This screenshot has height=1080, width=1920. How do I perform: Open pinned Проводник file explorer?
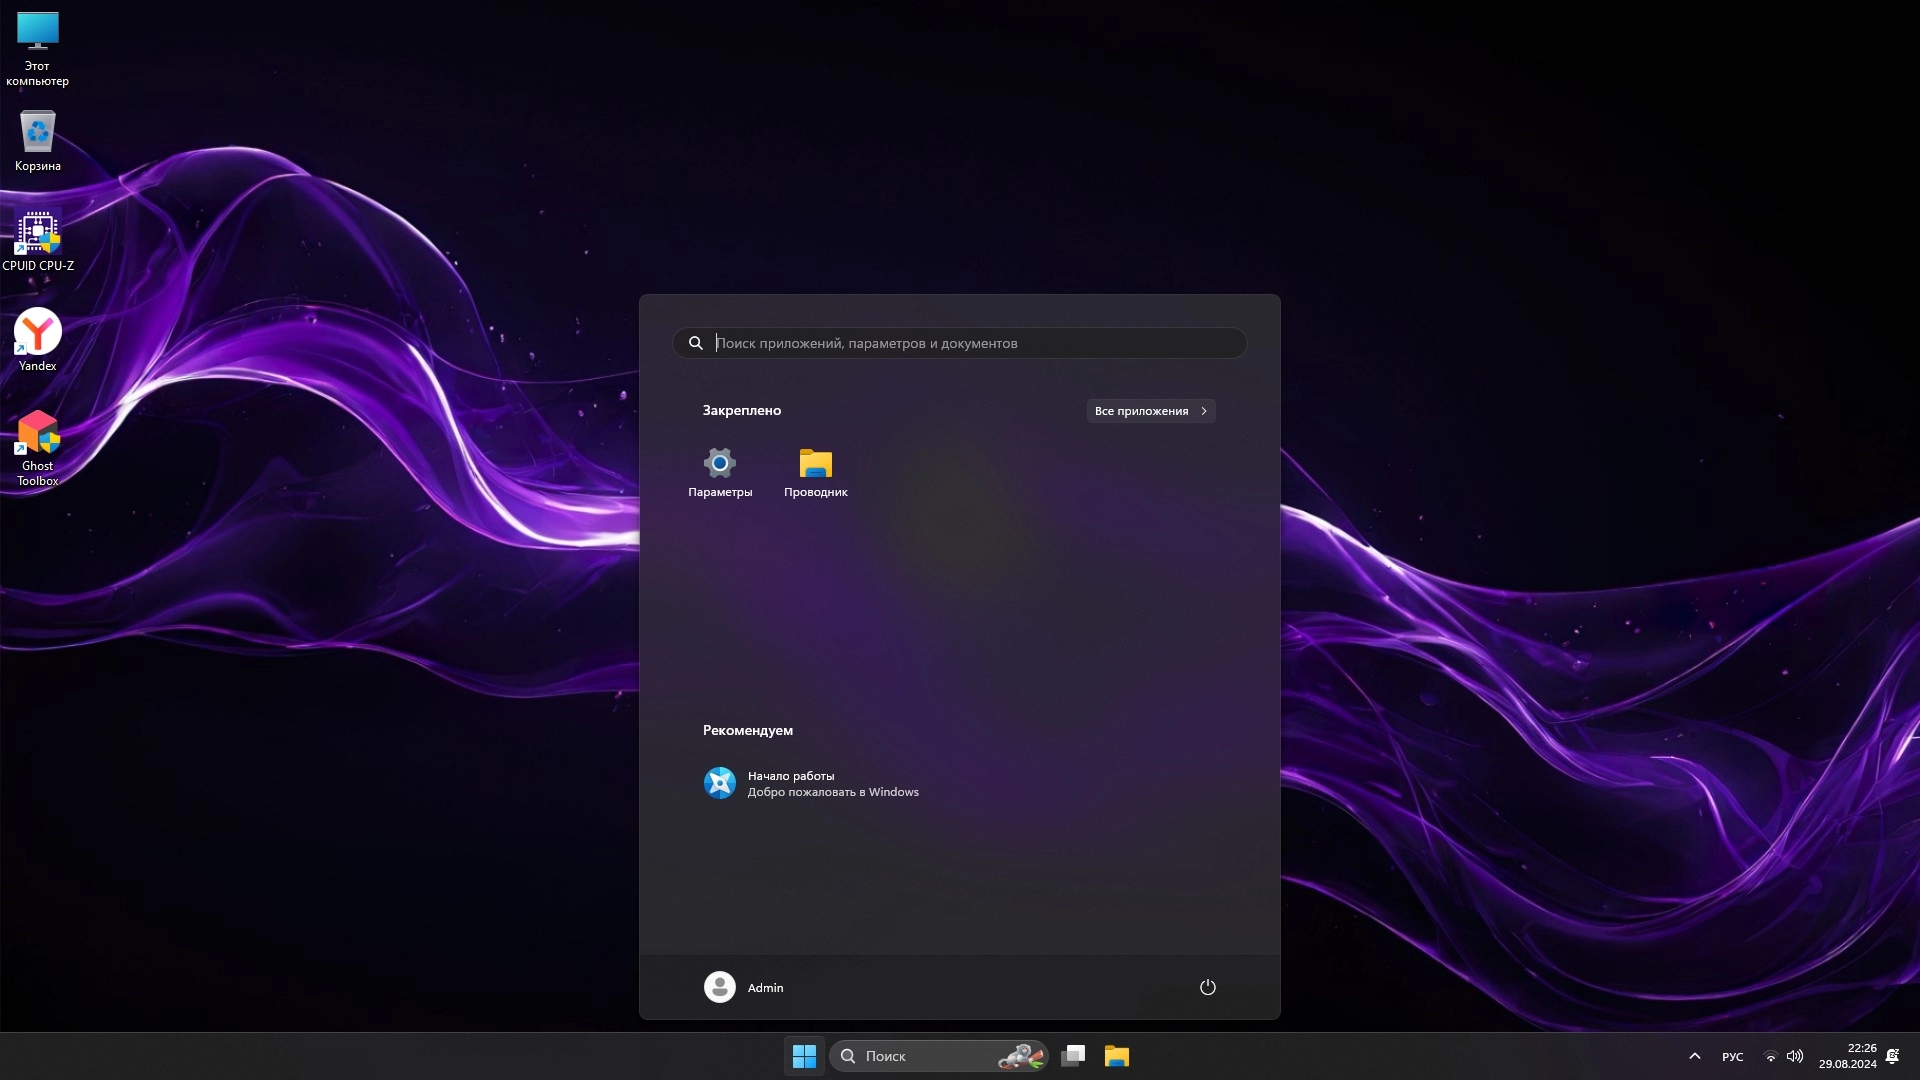tap(815, 471)
